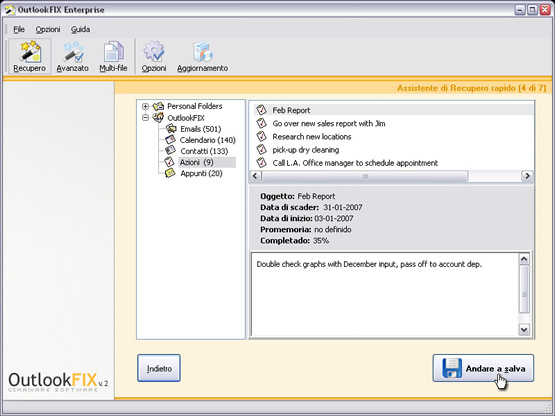The image size is (555, 416).
Task: Click the Calendario folder icon
Action: pyautogui.click(x=171, y=139)
